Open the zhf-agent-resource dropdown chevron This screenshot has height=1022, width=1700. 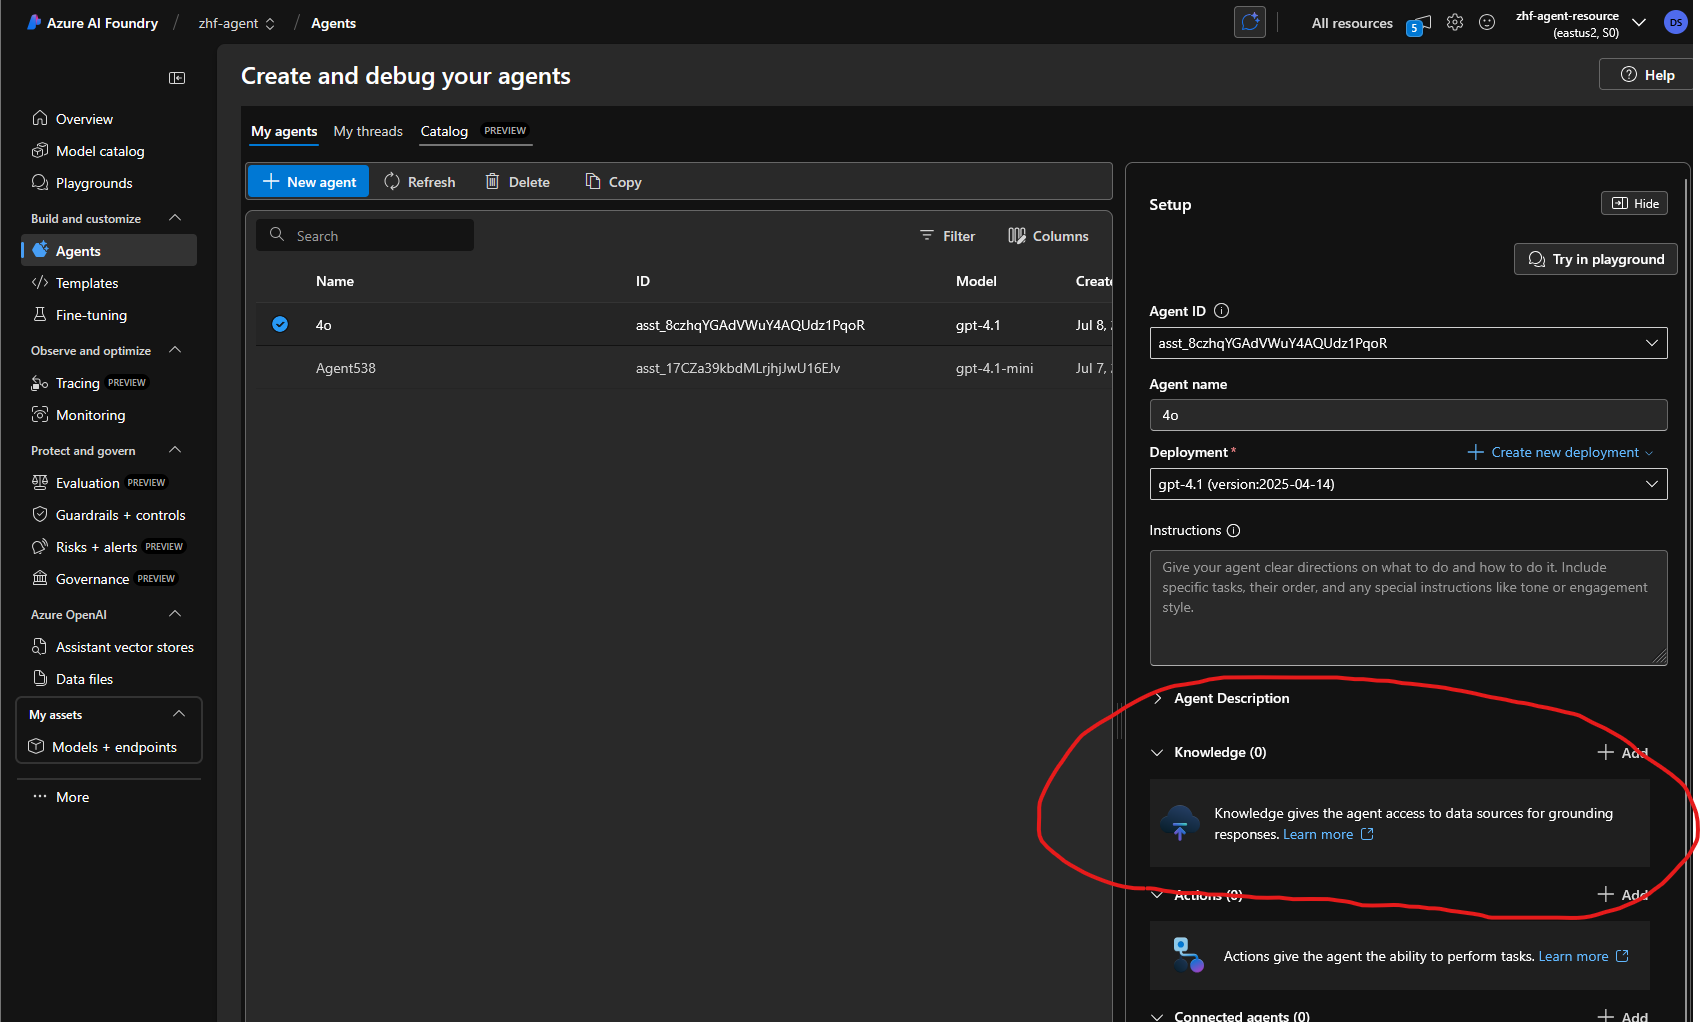coord(1639,23)
